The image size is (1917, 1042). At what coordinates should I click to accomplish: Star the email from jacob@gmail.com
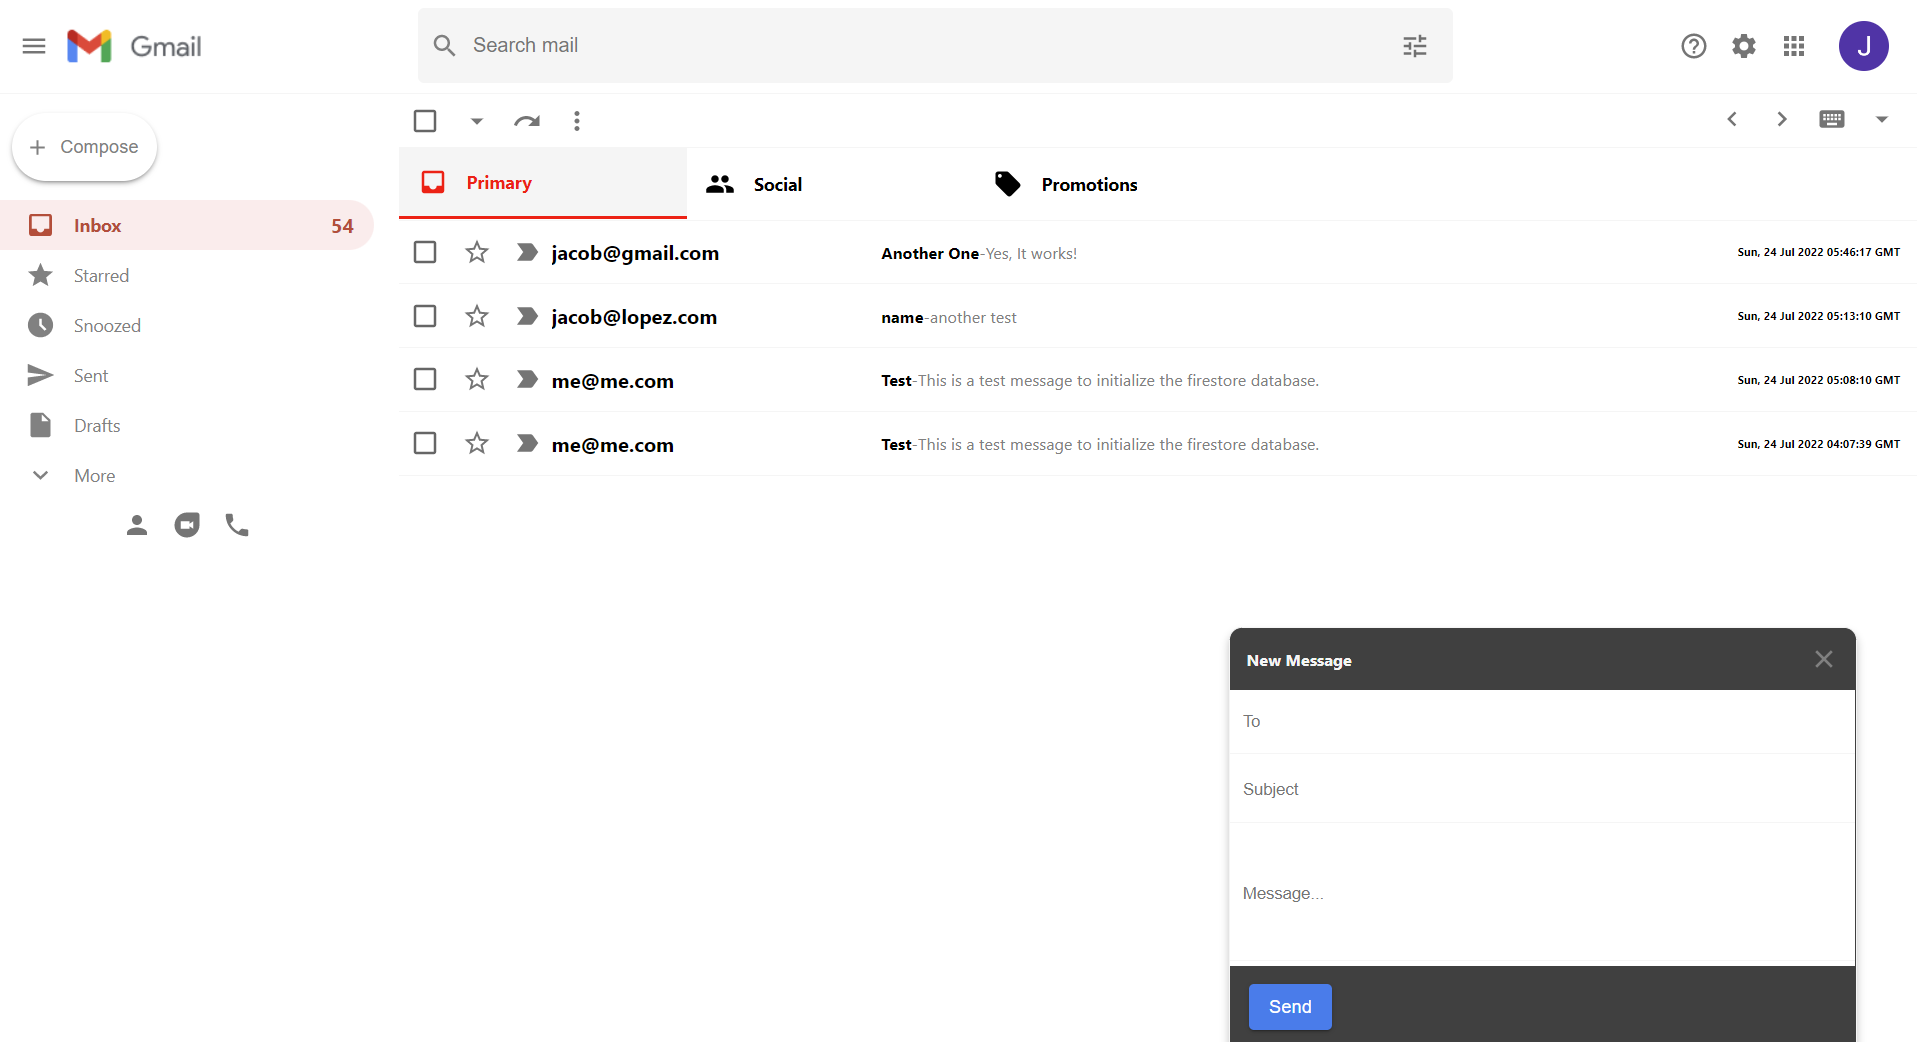pos(477,252)
